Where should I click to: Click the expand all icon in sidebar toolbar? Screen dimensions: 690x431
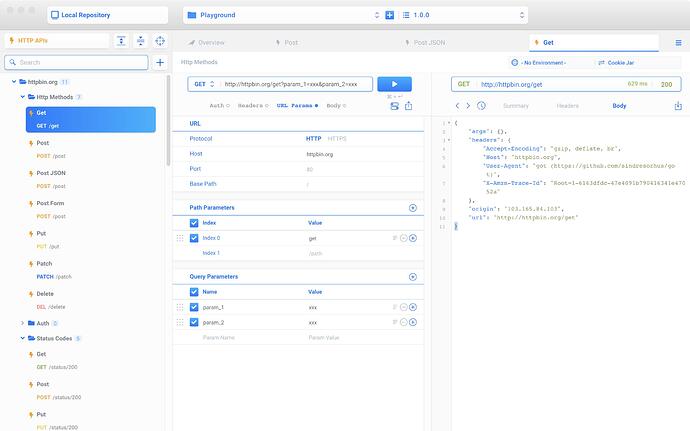pyautogui.click(x=121, y=41)
